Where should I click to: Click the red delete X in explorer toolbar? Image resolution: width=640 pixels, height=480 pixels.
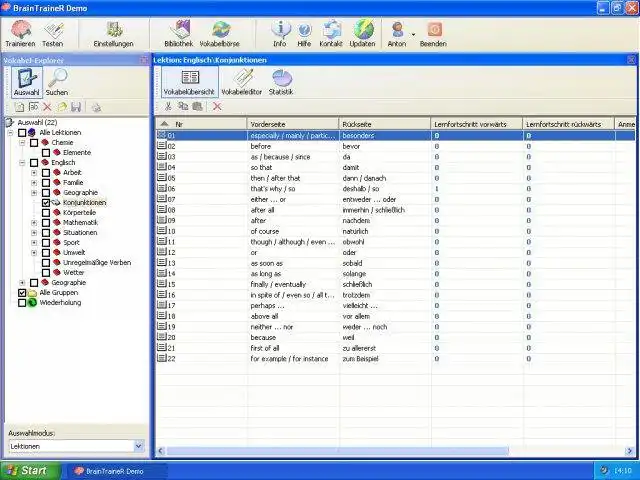47,107
